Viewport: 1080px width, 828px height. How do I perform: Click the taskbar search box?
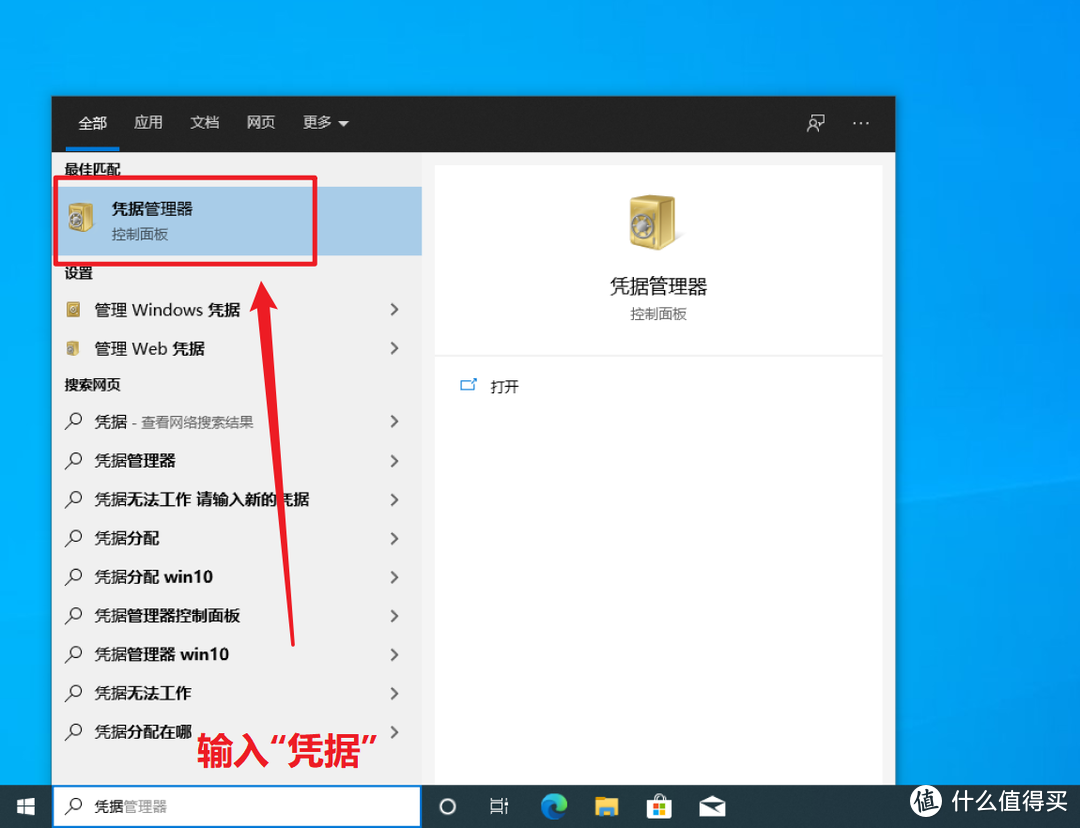(237, 806)
